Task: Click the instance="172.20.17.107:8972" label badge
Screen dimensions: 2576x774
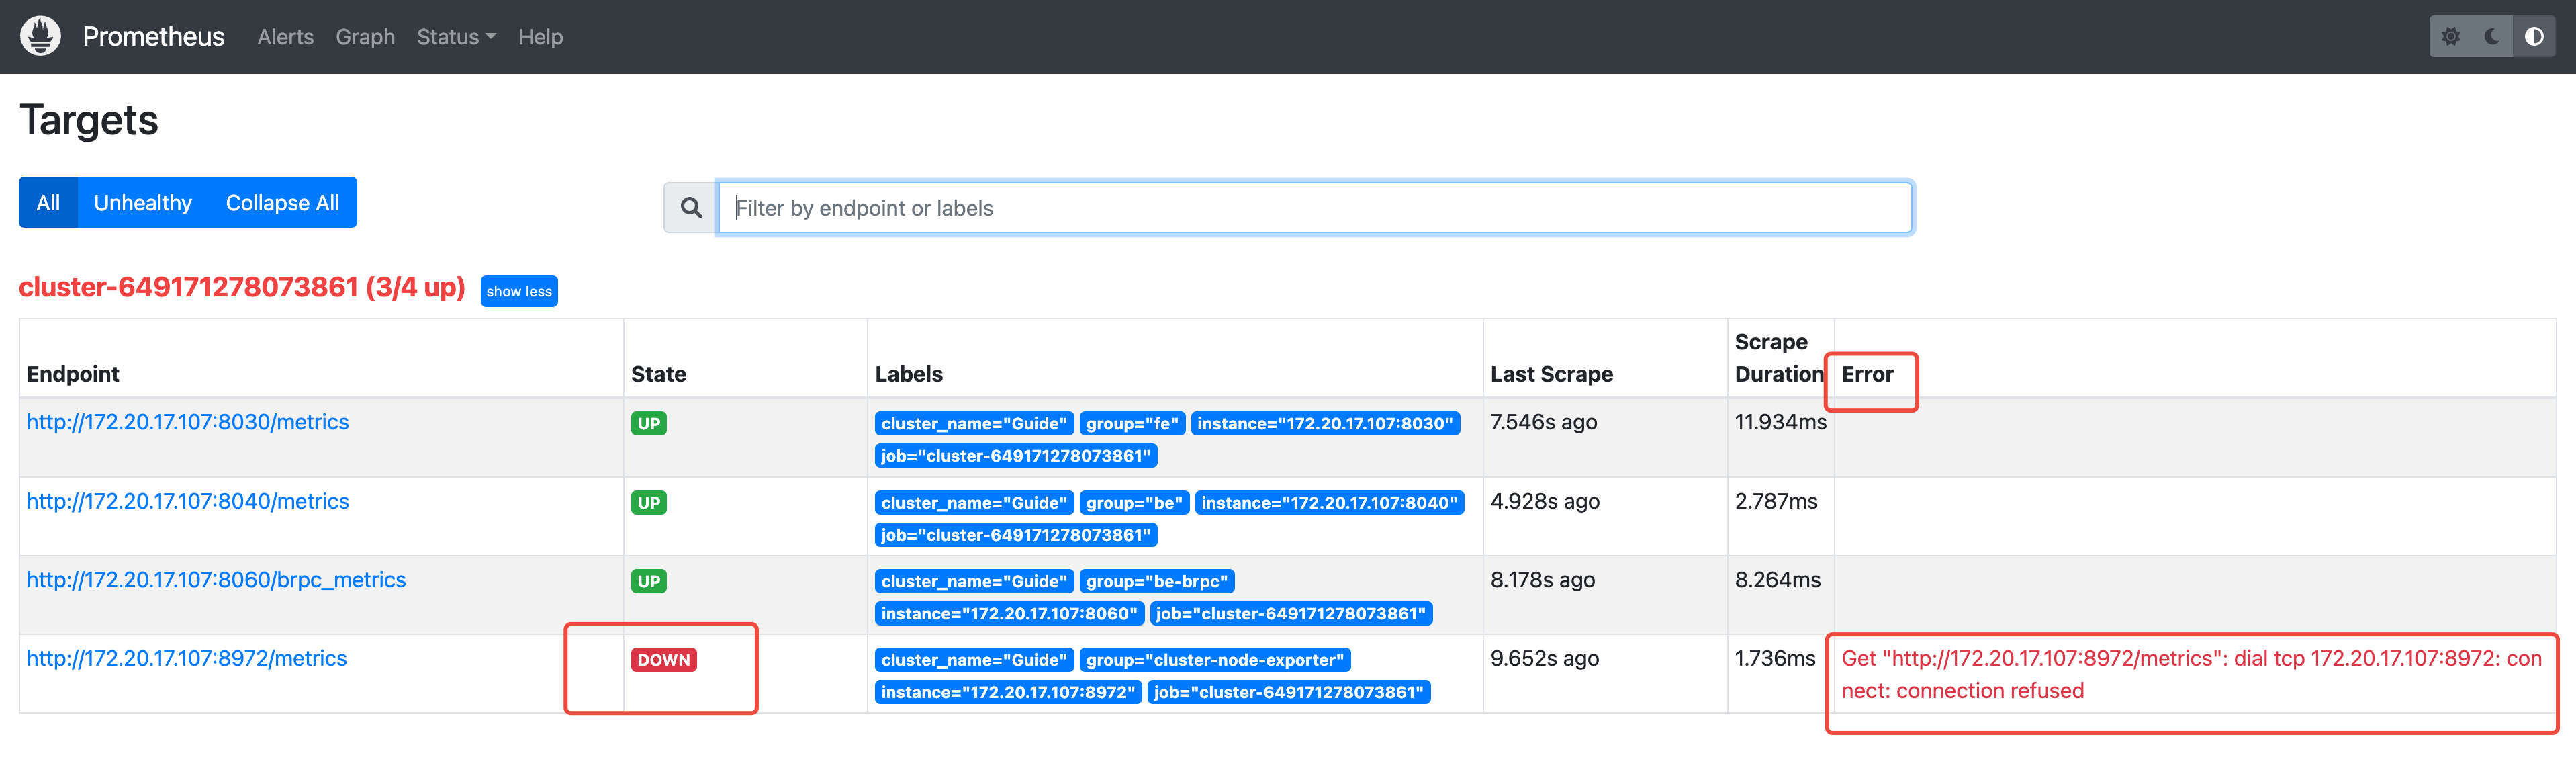Action: 1008,692
